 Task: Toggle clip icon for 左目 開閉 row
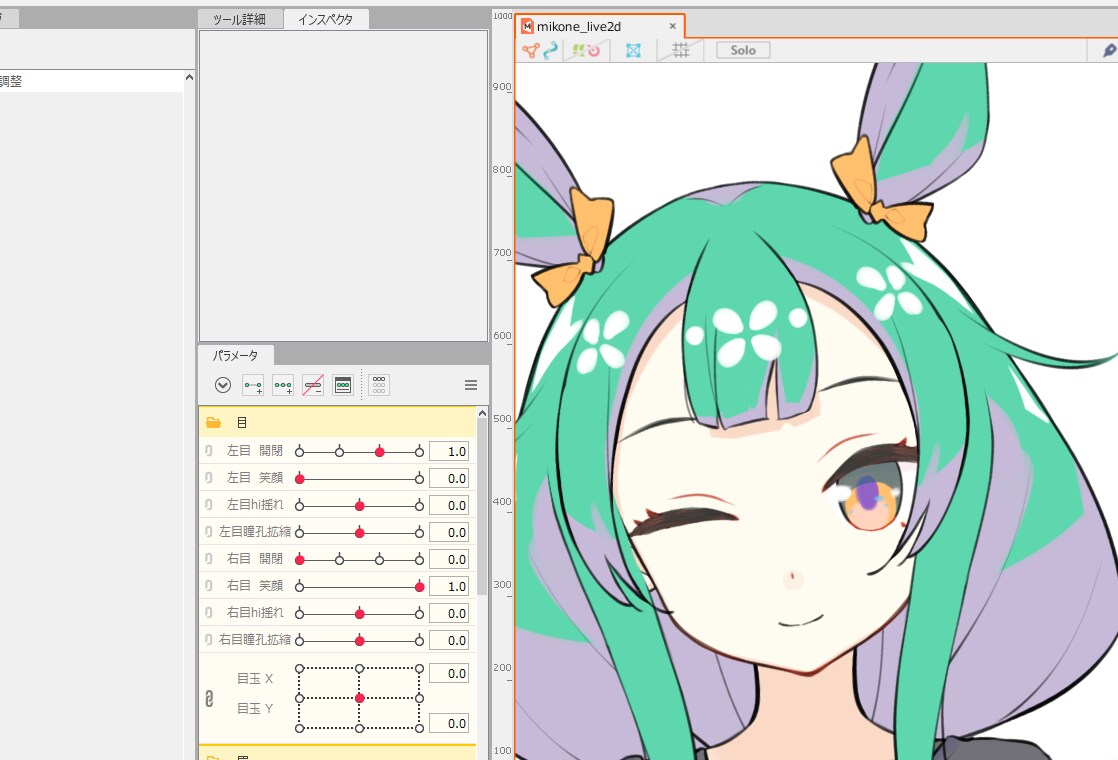[209, 451]
